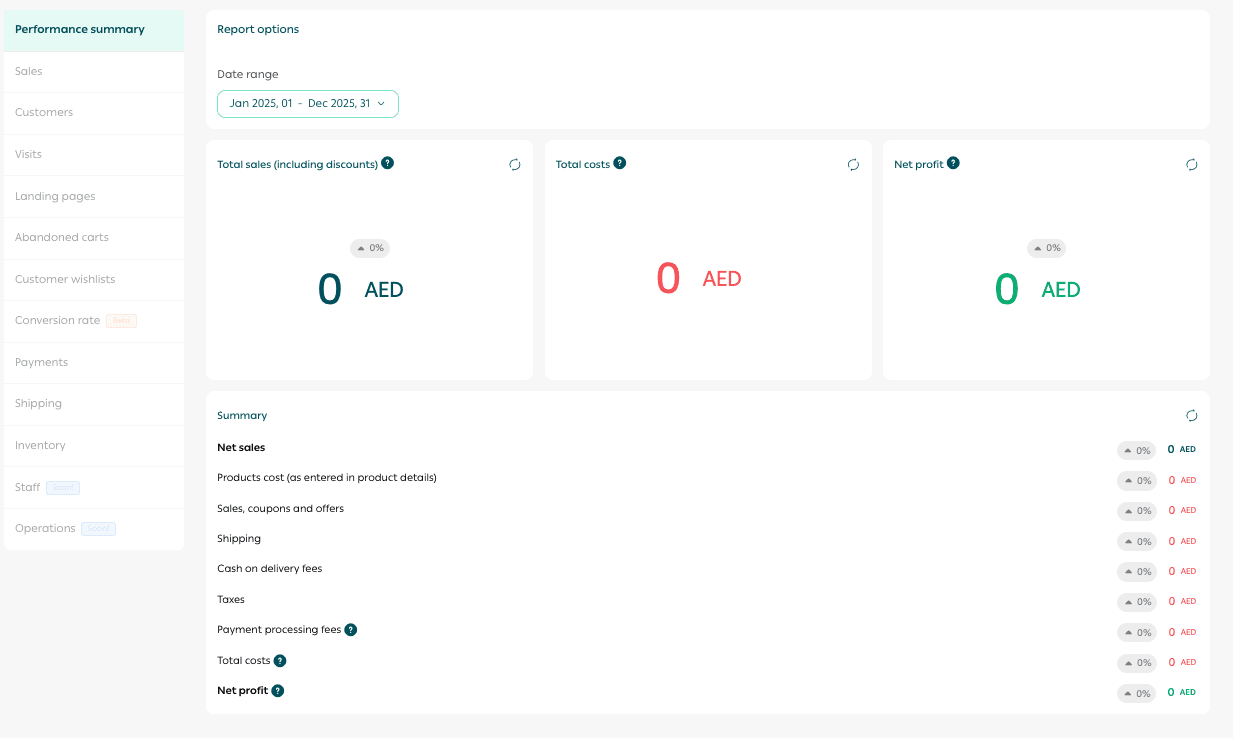
Task: Click help icon in Summary Total costs row
Action: 280,661
